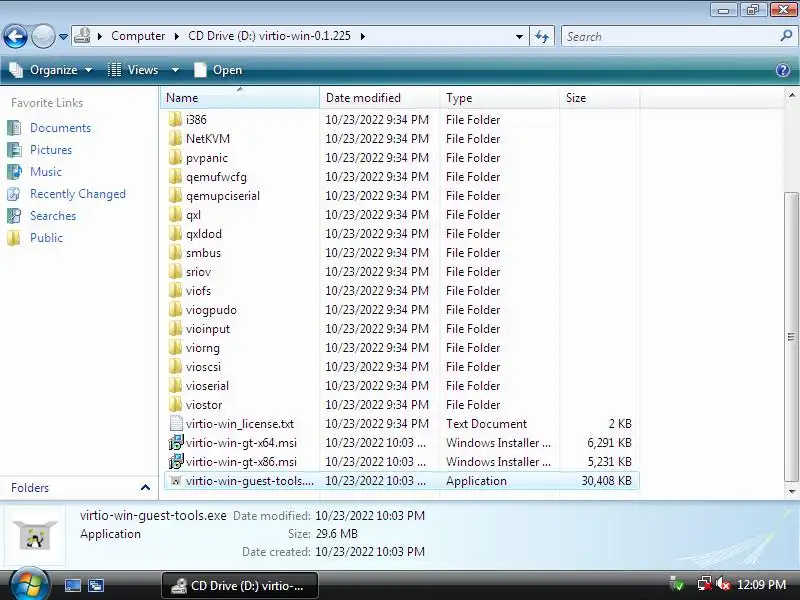Click the Music icon in Favorite Links

14,171
